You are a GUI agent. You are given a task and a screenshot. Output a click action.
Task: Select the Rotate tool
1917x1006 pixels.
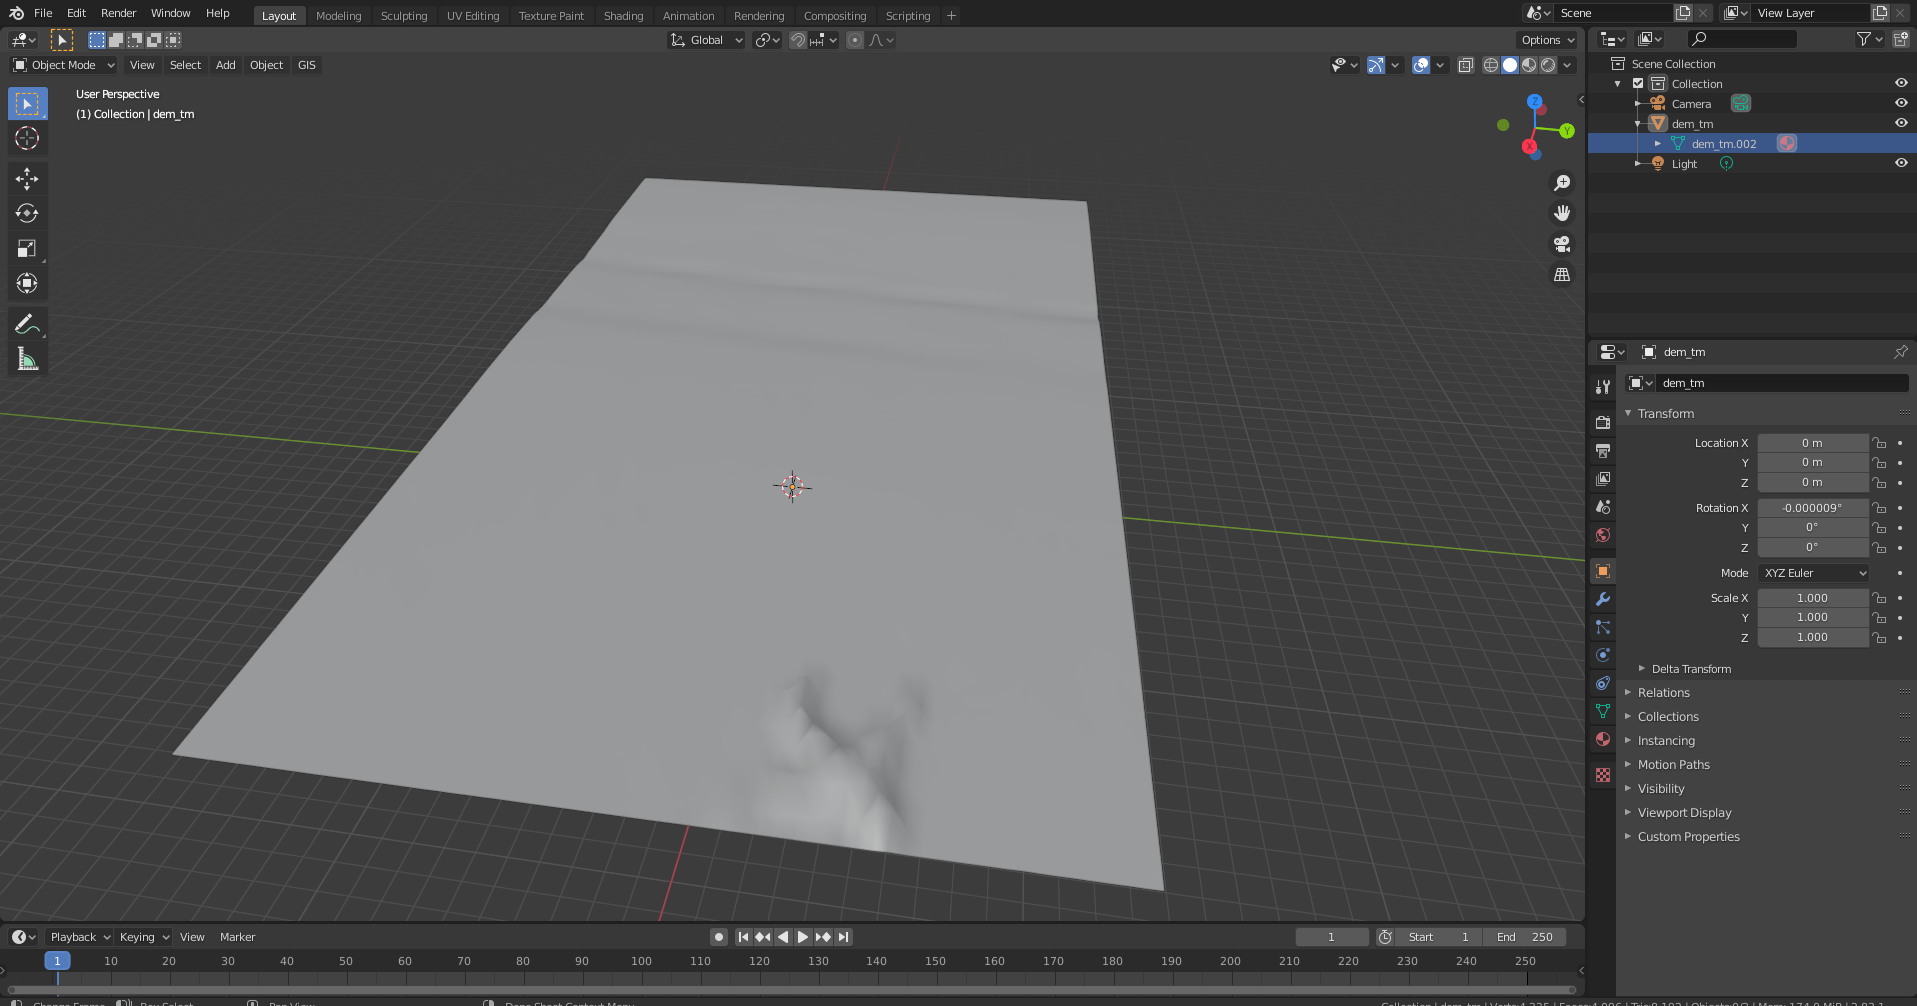coord(27,213)
